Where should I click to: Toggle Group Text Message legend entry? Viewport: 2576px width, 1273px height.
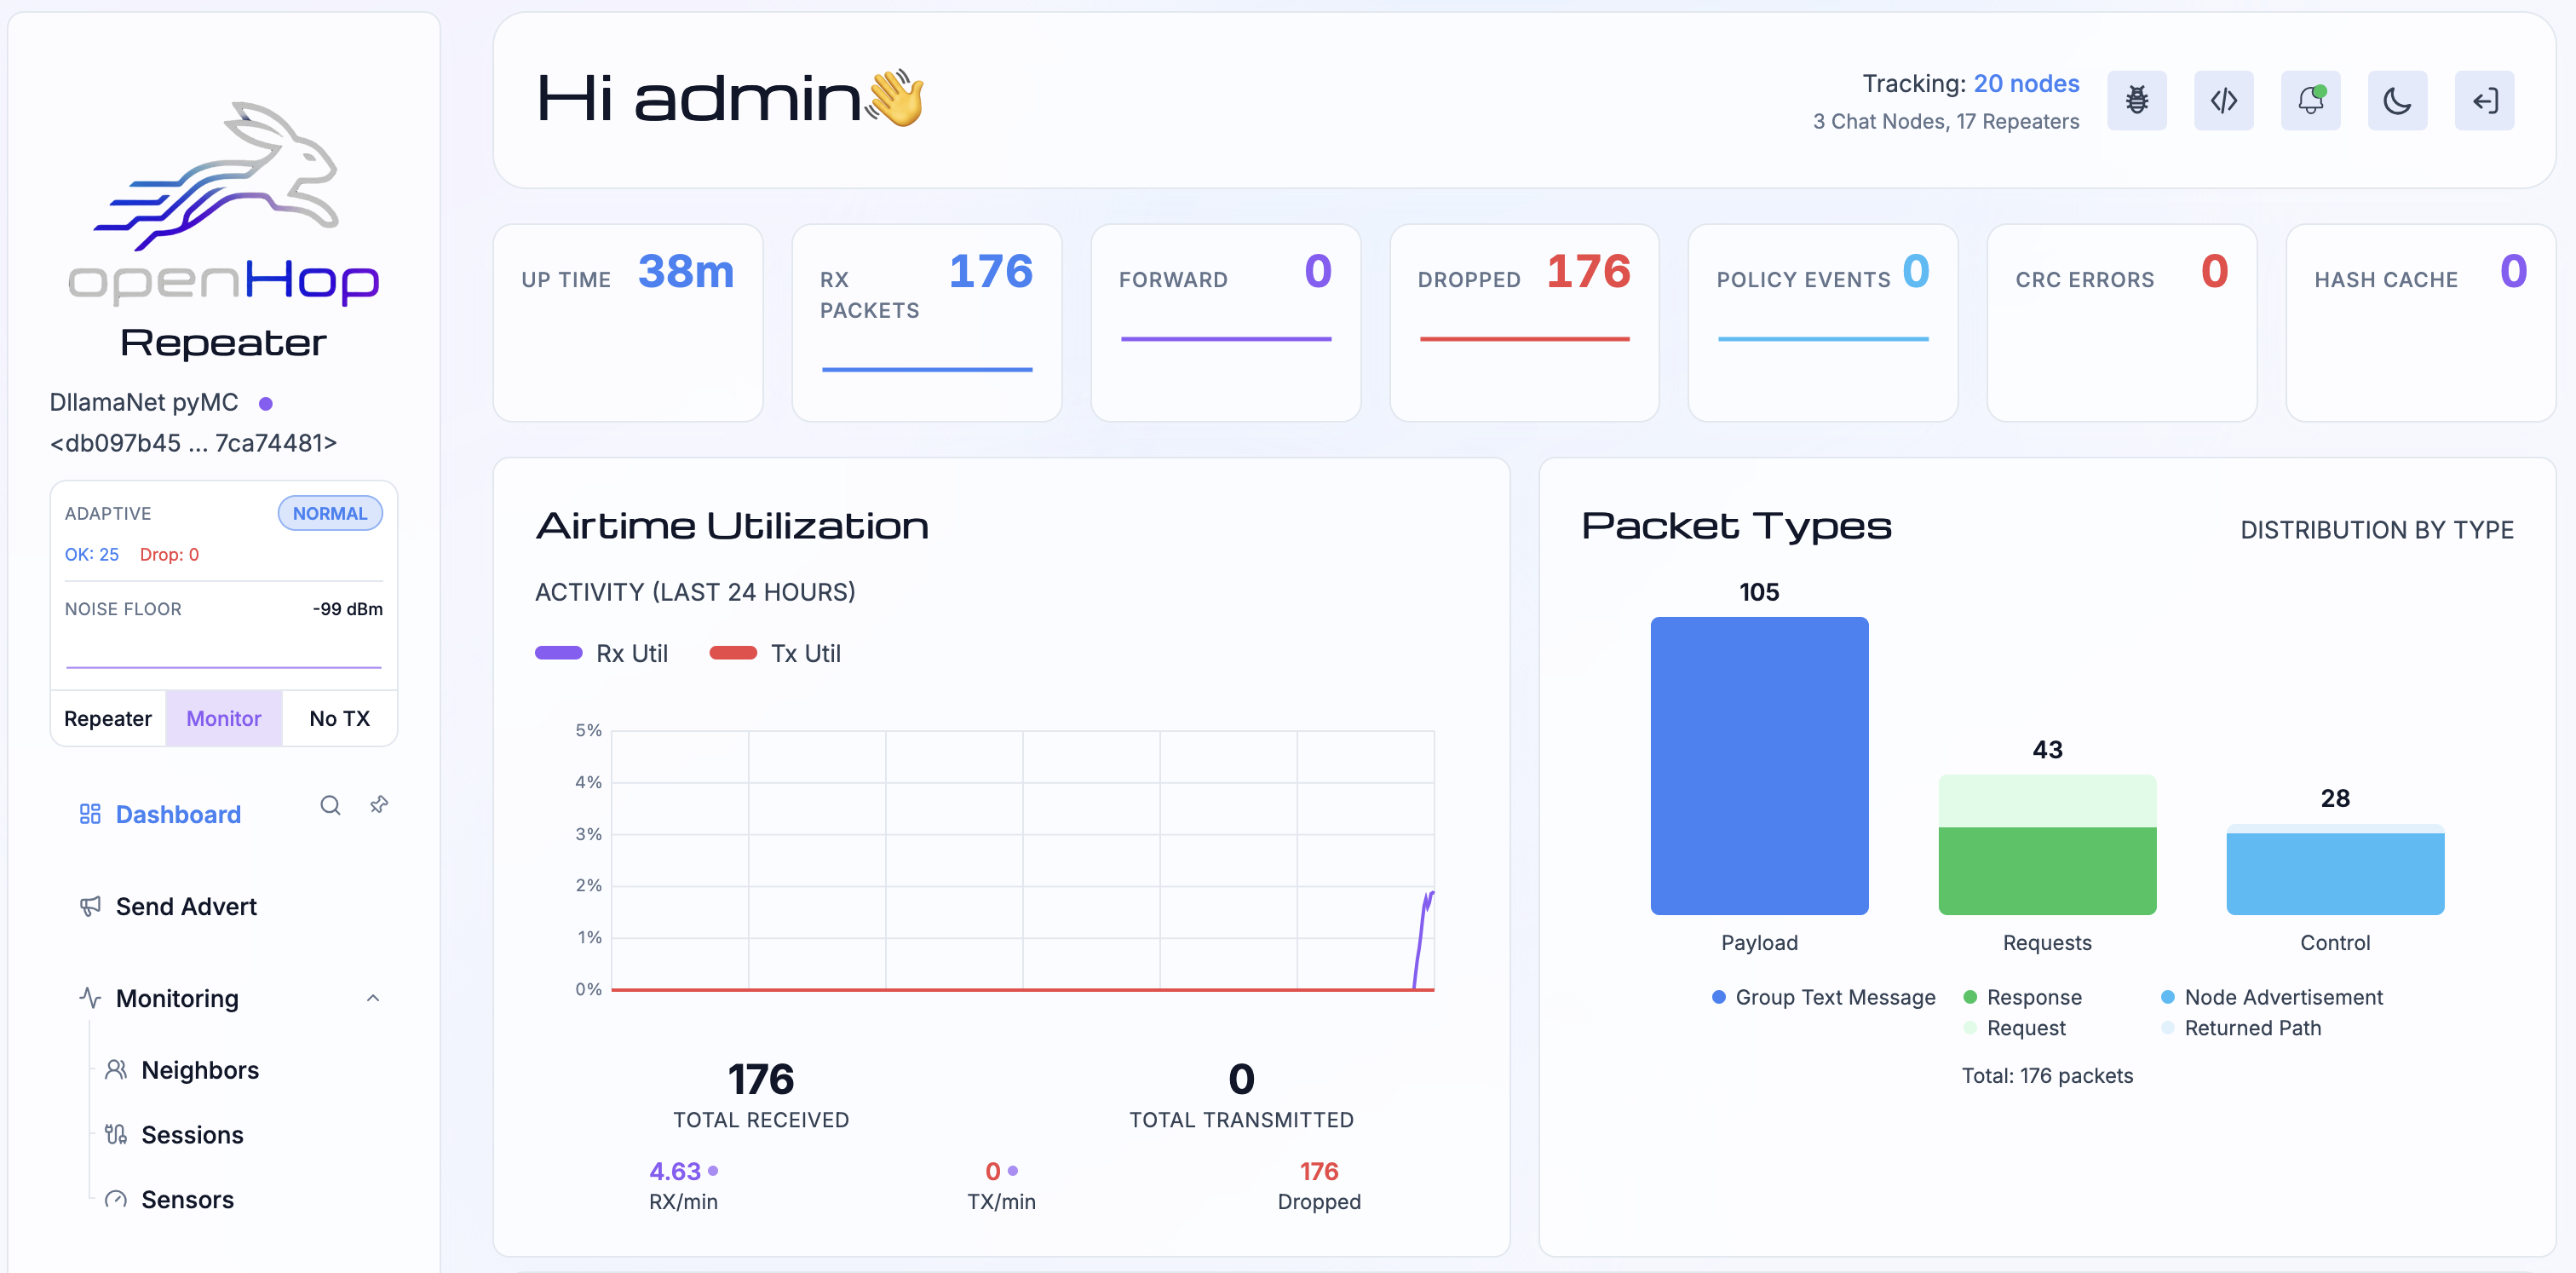[1824, 997]
